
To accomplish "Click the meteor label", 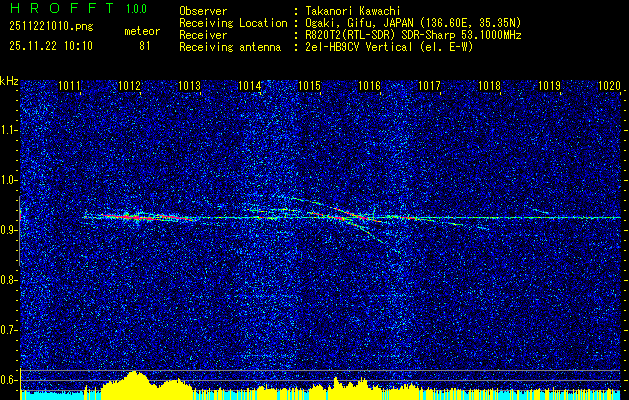I will (142, 31).
